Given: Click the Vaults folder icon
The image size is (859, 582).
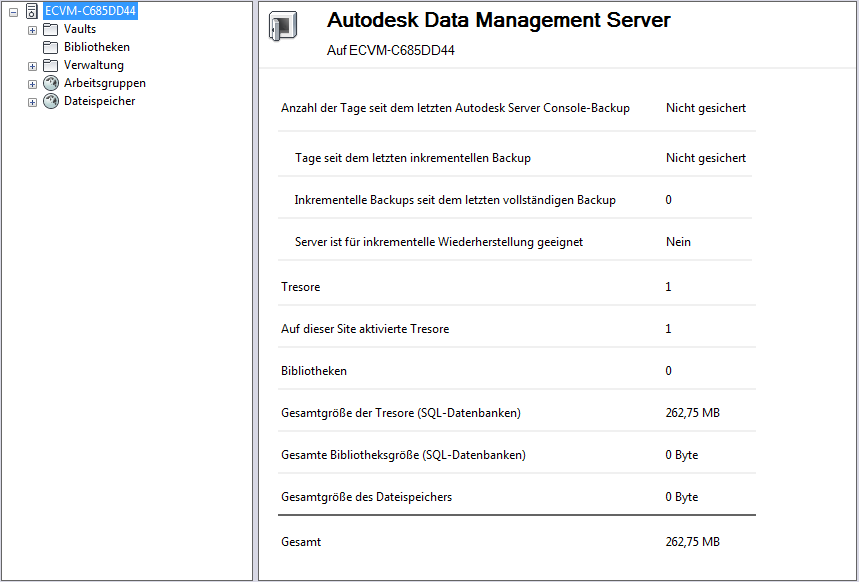Looking at the screenshot, I should (x=51, y=29).
